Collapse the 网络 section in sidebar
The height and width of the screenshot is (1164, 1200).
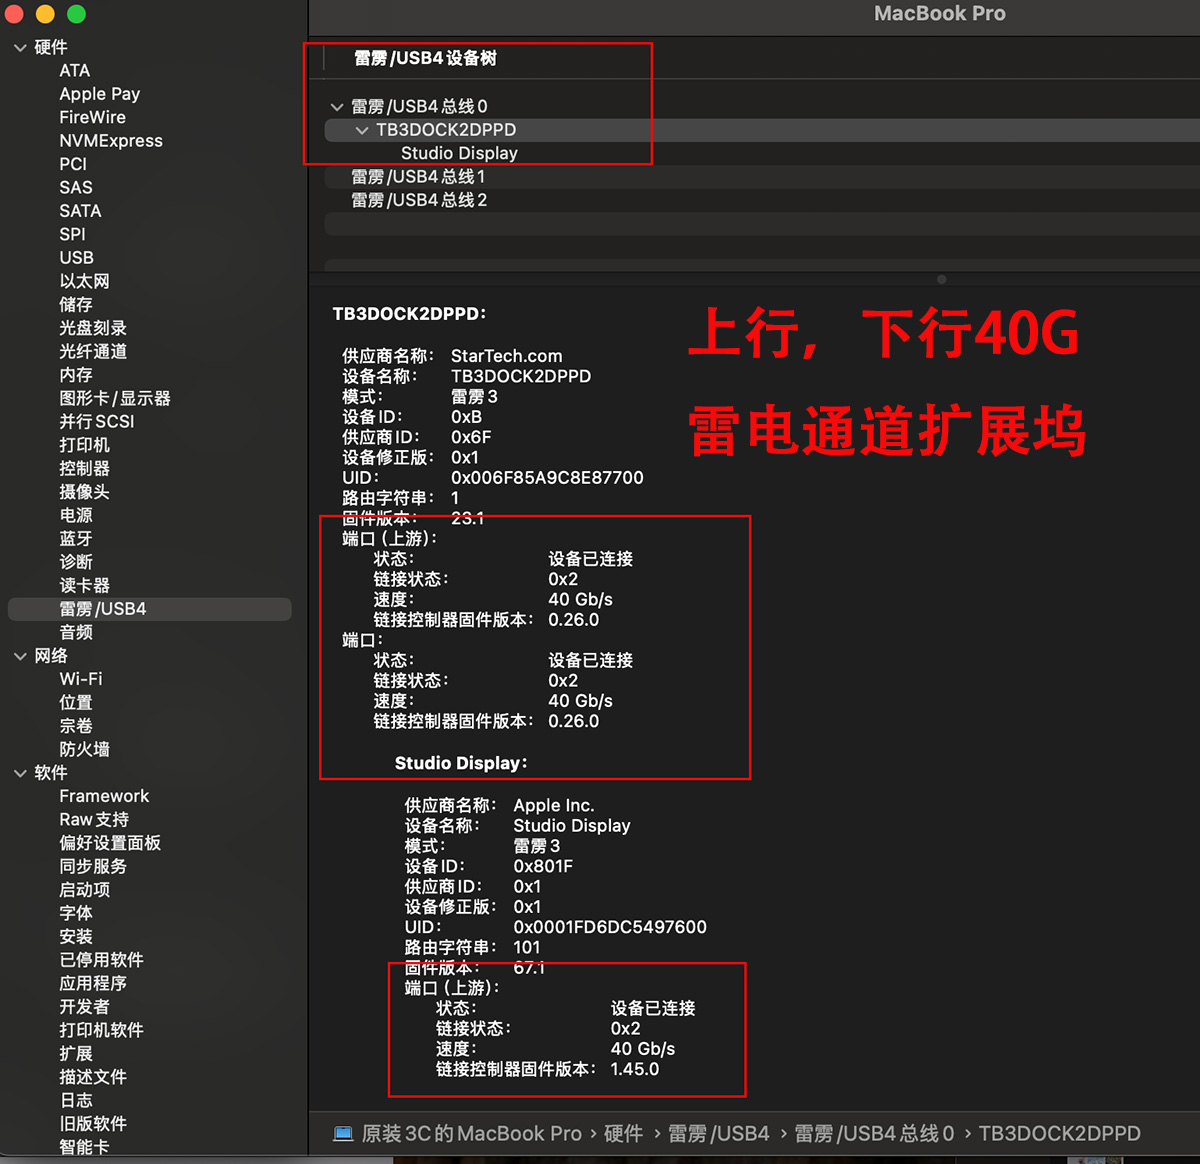point(20,656)
